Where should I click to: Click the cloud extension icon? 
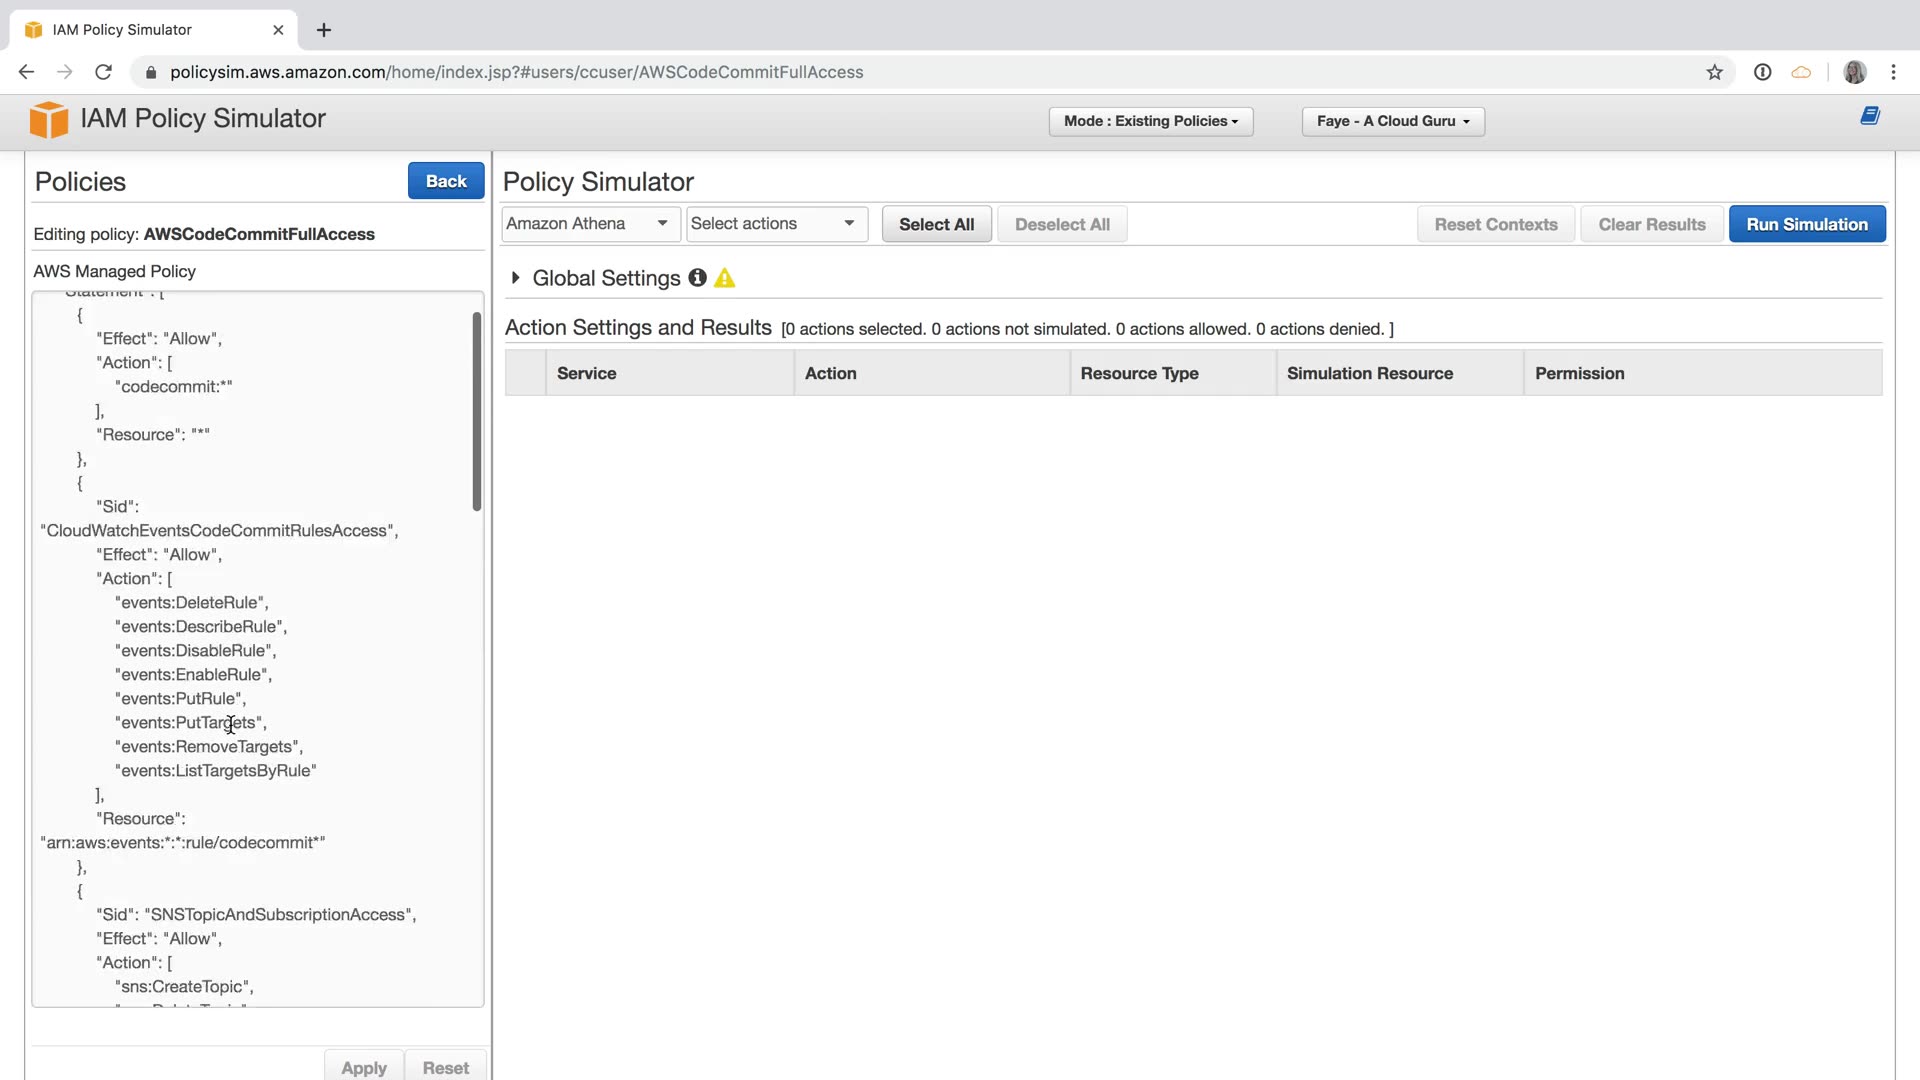click(x=1801, y=72)
